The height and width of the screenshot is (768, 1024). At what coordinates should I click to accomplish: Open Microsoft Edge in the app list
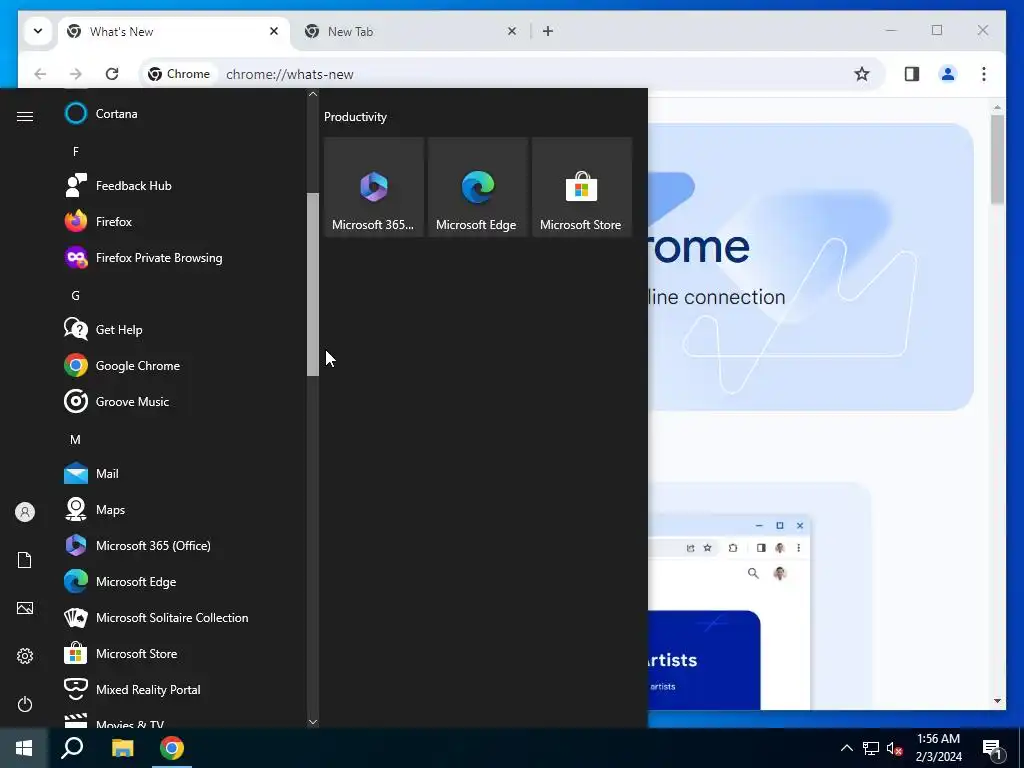(183, 581)
